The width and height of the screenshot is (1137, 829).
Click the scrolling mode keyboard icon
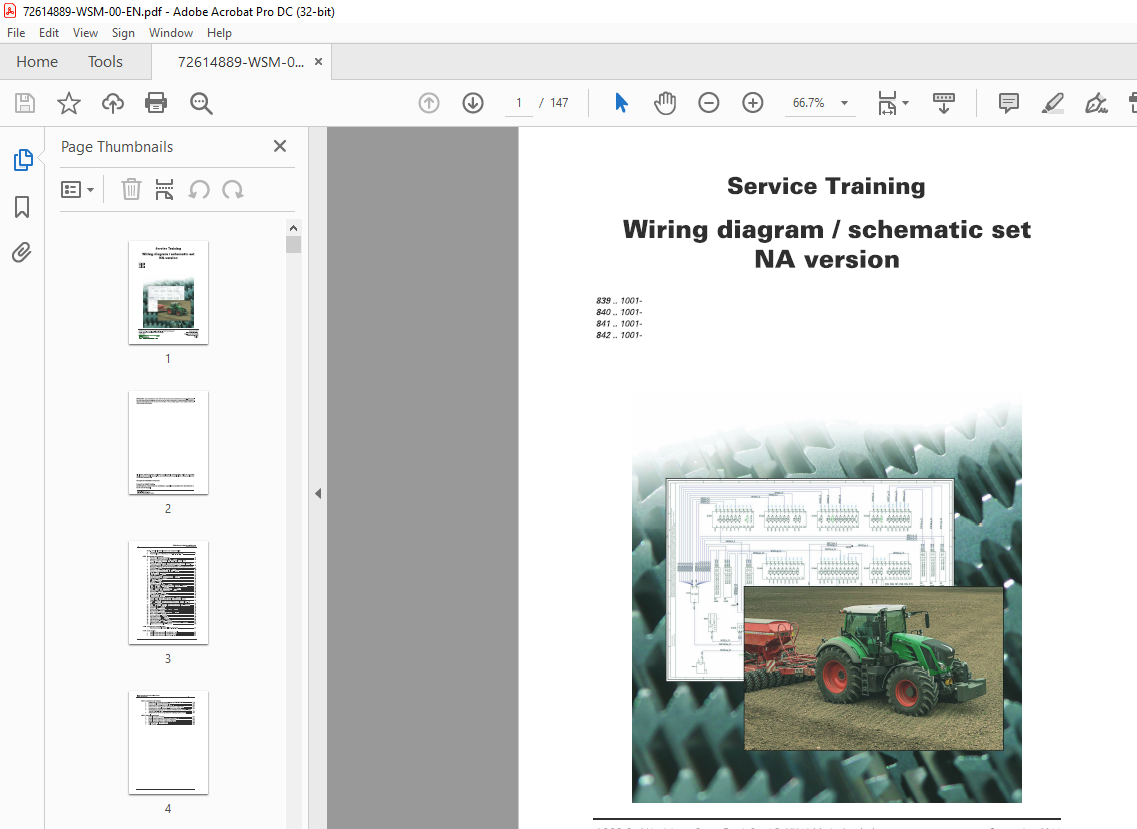click(x=943, y=103)
